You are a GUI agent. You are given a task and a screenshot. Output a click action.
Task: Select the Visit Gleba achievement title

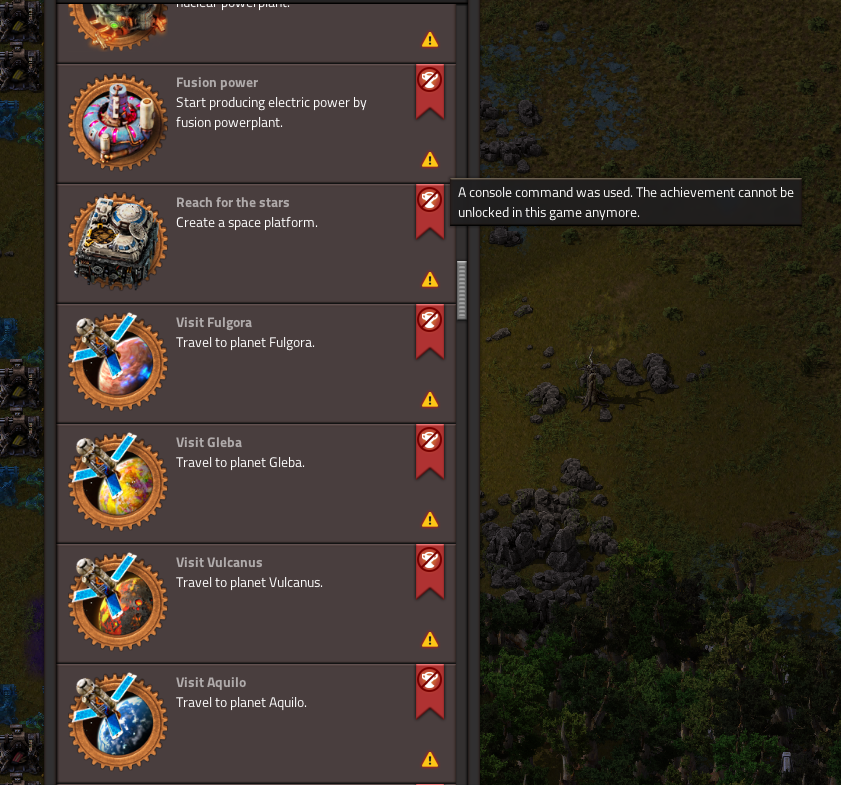(x=209, y=442)
